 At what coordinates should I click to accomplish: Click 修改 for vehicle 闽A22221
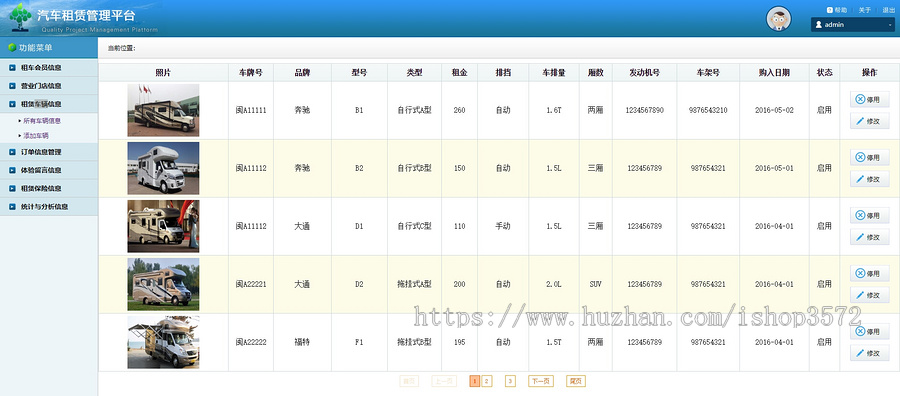869,295
